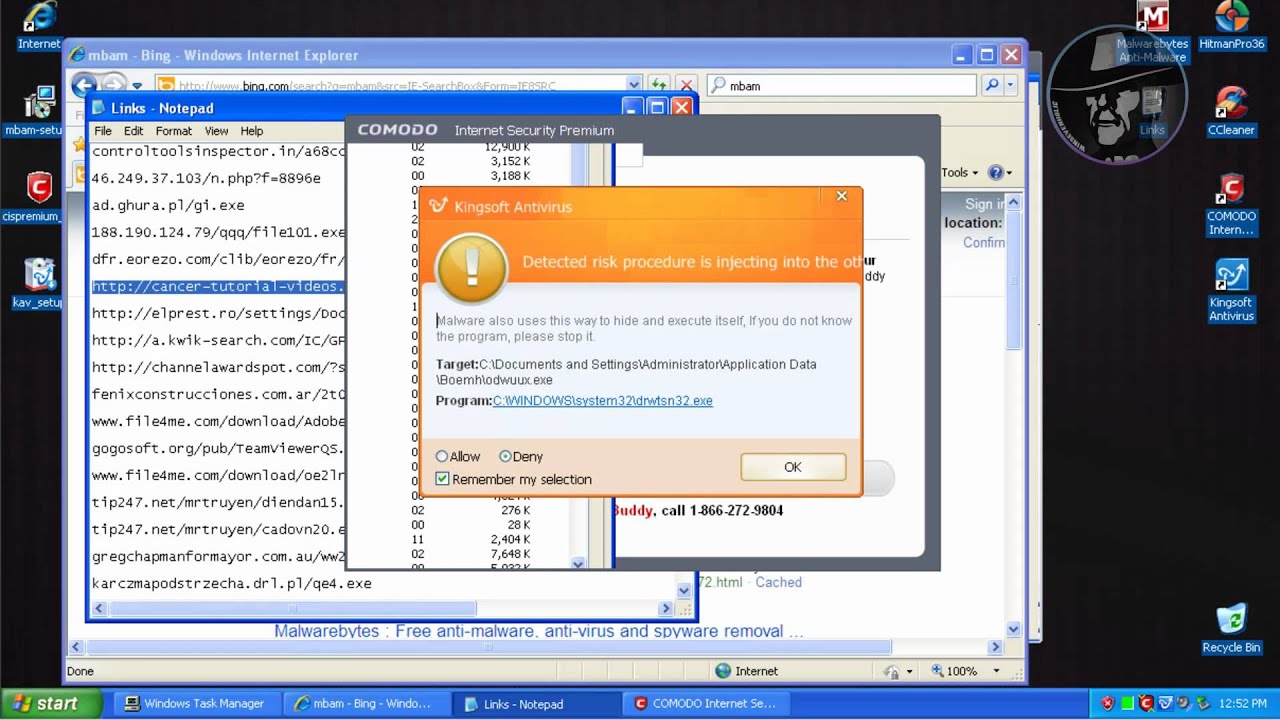Open the Cached link in Bing results
The height and width of the screenshot is (720, 1280).
(x=778, y=582)
